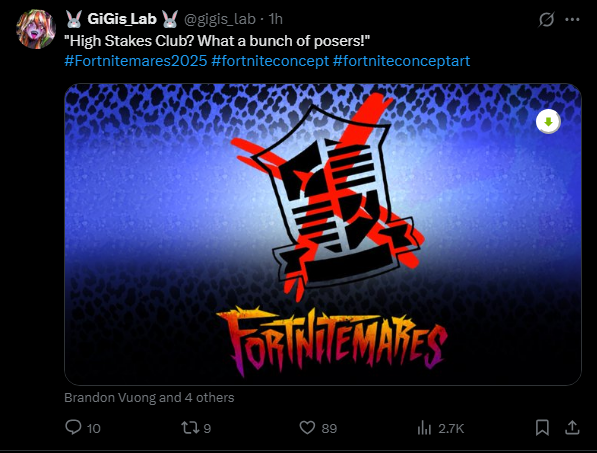Image resolution: width=597 pixels, height=453 pixels.
Task: Click 'Brandon Vuong and 4 others' tagged people
Action: coord(149,397)
